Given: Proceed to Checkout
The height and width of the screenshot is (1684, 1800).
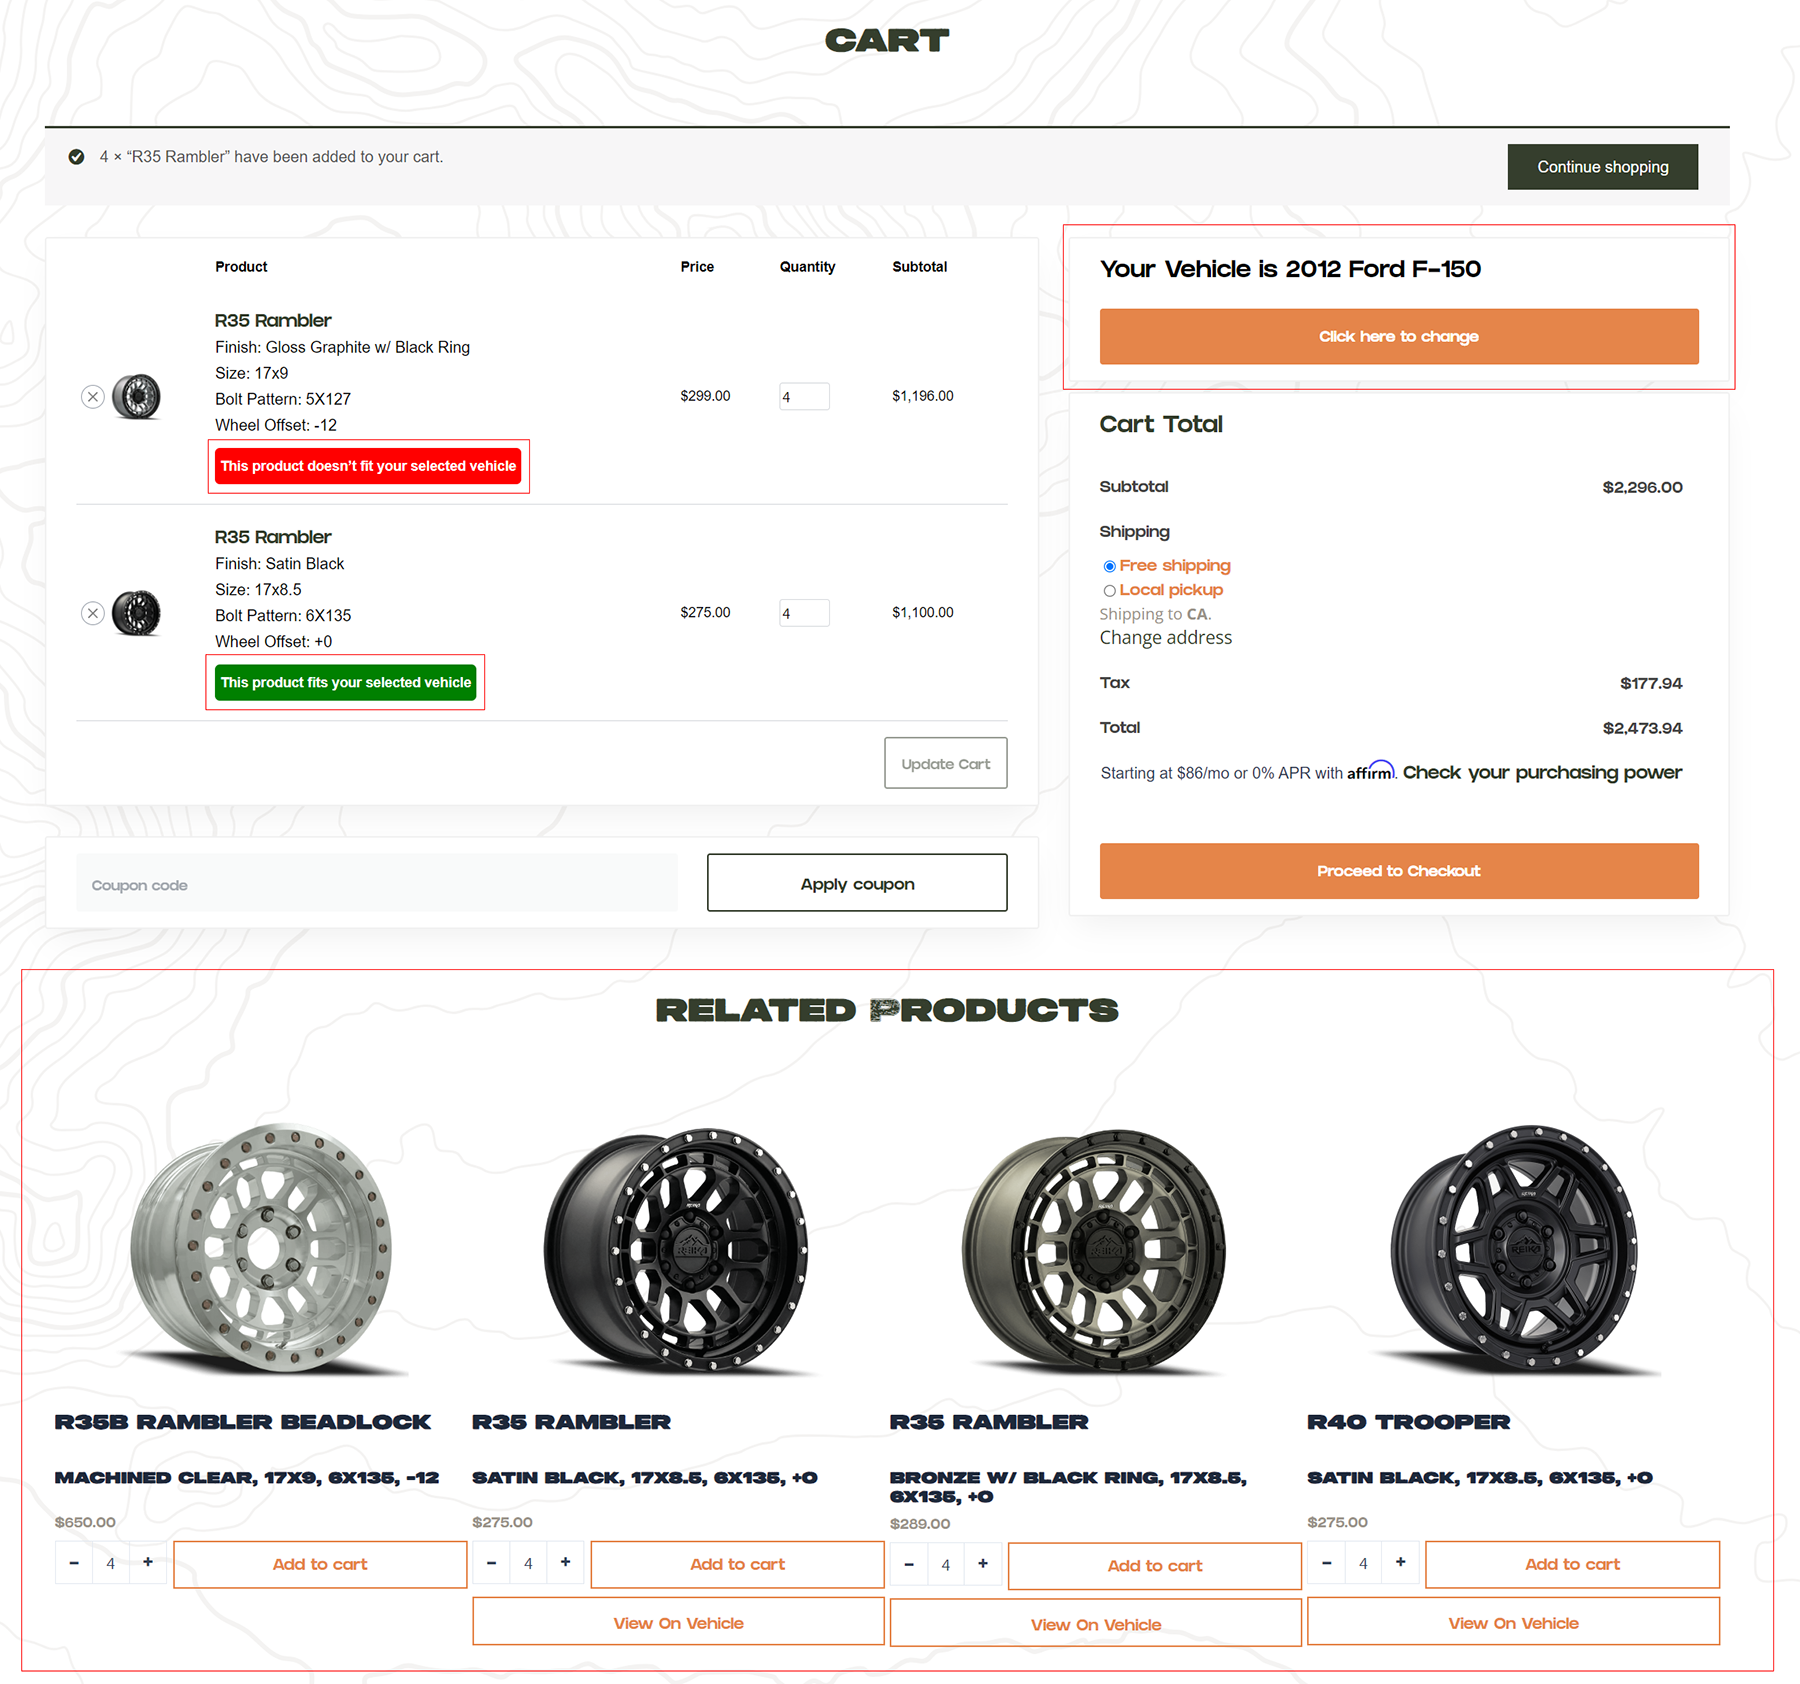Looking at the screenshot, I should pyautogui.click(x=1399, y=871).
